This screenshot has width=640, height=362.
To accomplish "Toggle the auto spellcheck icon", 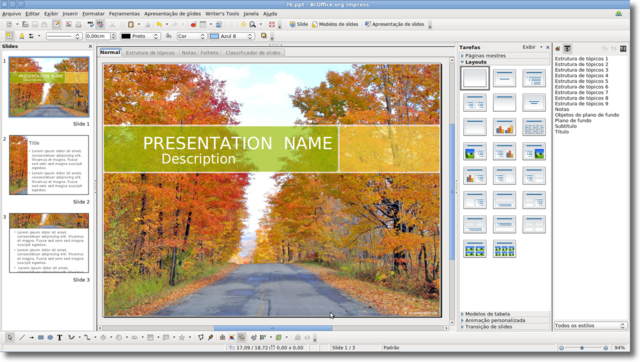I will (100, 24).
